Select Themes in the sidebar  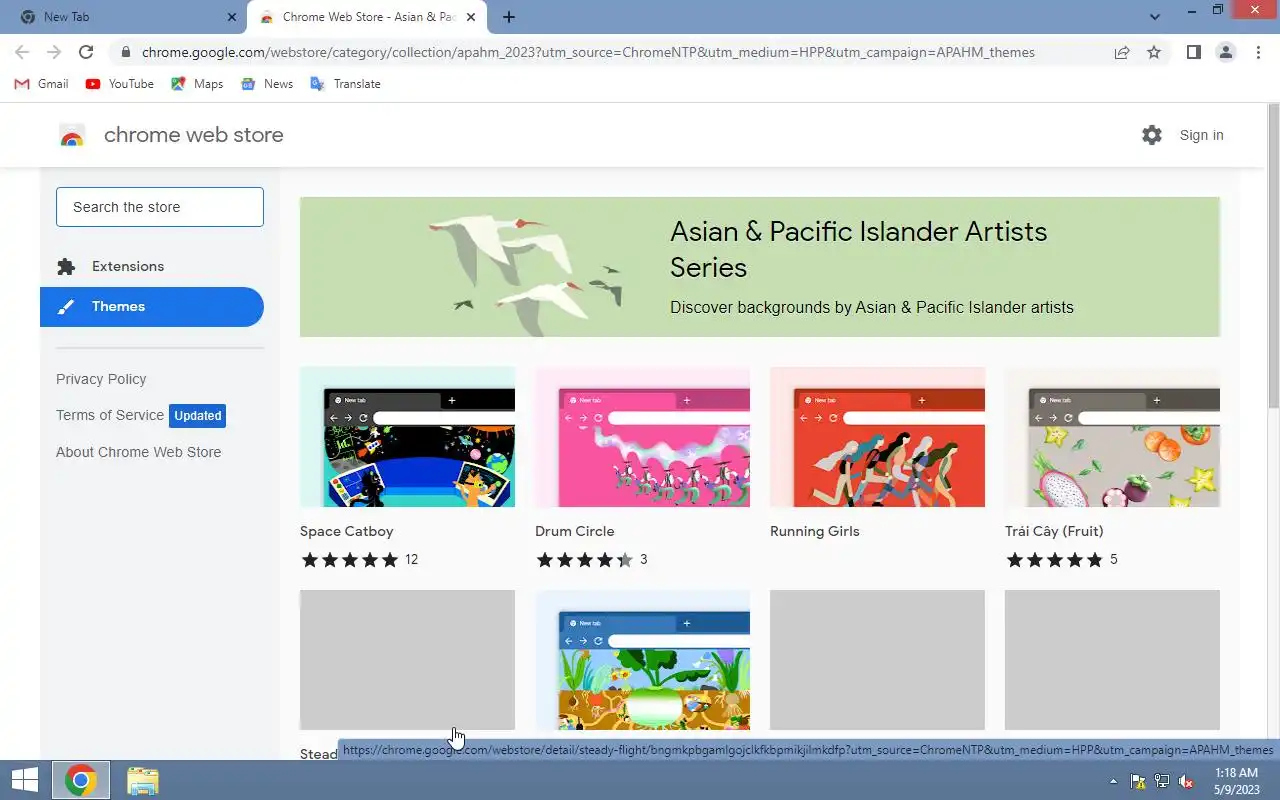pos(152,307)
